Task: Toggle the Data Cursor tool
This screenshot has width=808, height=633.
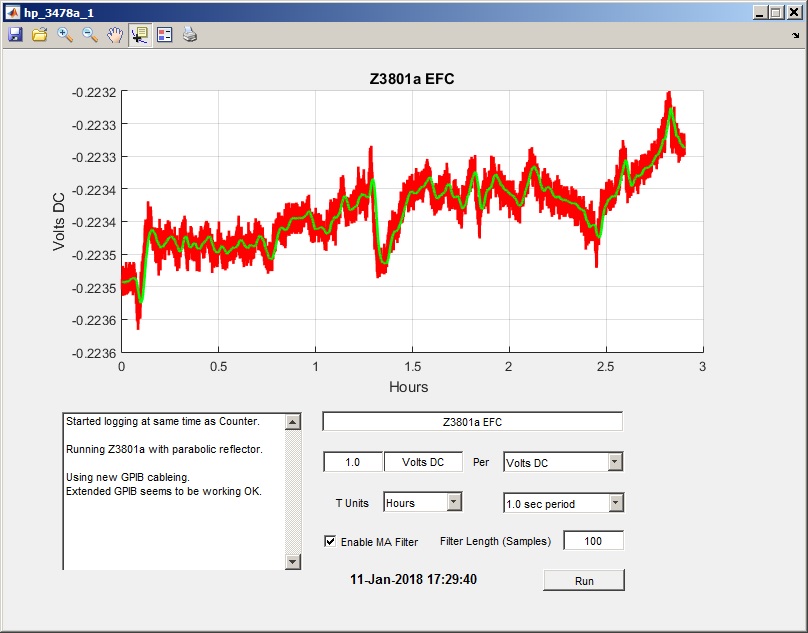Action: tap(140, 35)
